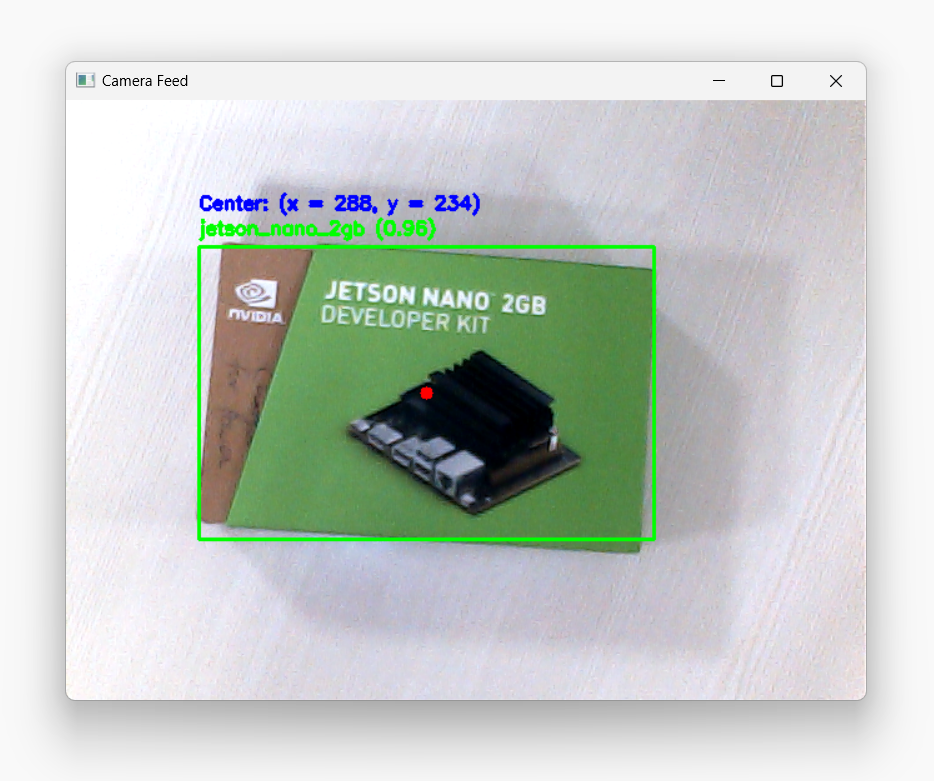Click the JETSON NANO 2GB box text
934x781 pixels.
[435, 297]
